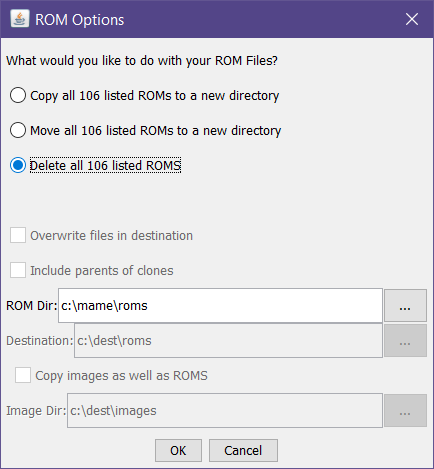Close the ROM Options dialog
Image resolution: width=434 pixels, height=469 pixels.
(412, 19)
